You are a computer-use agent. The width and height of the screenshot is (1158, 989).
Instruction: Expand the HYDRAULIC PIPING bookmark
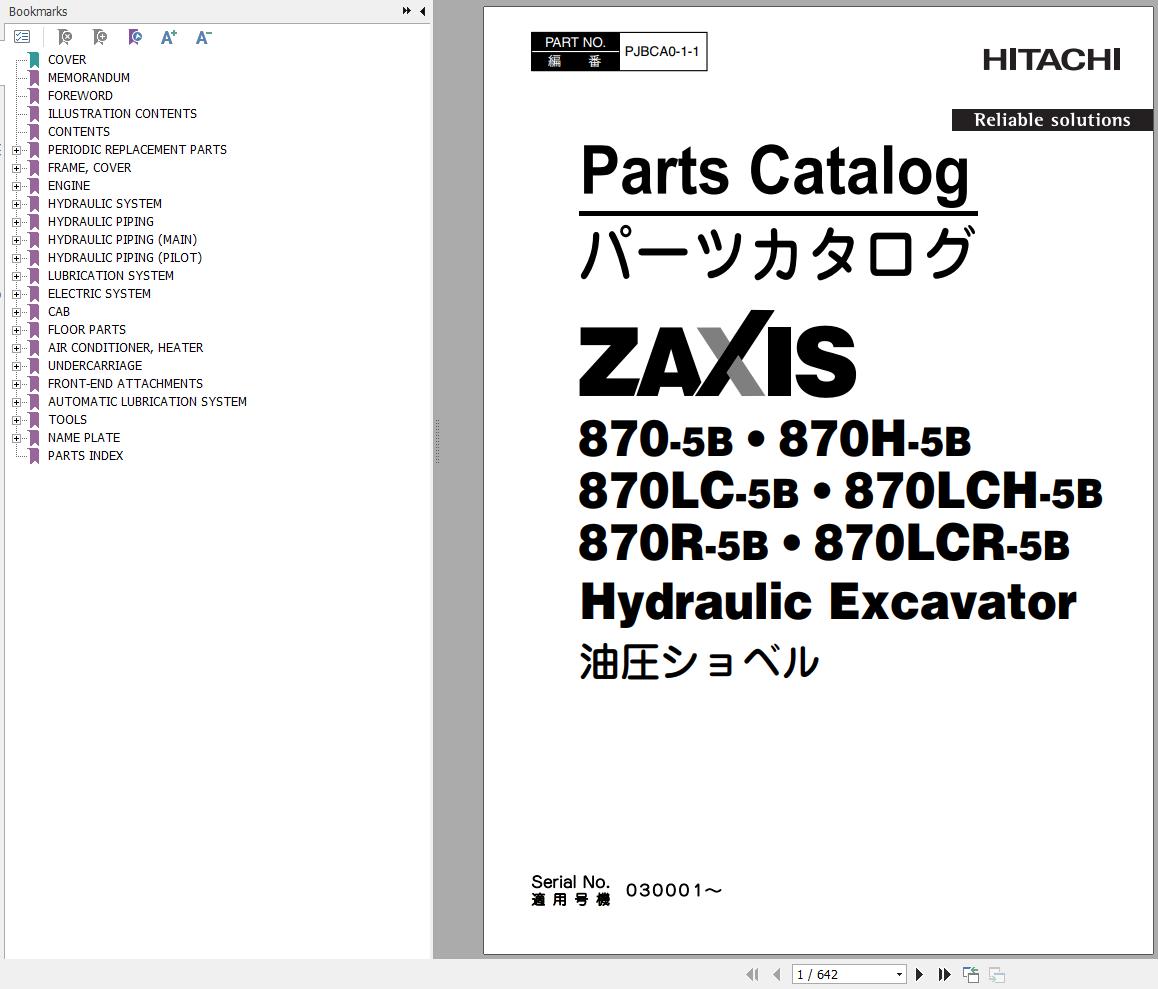point(16,222)
